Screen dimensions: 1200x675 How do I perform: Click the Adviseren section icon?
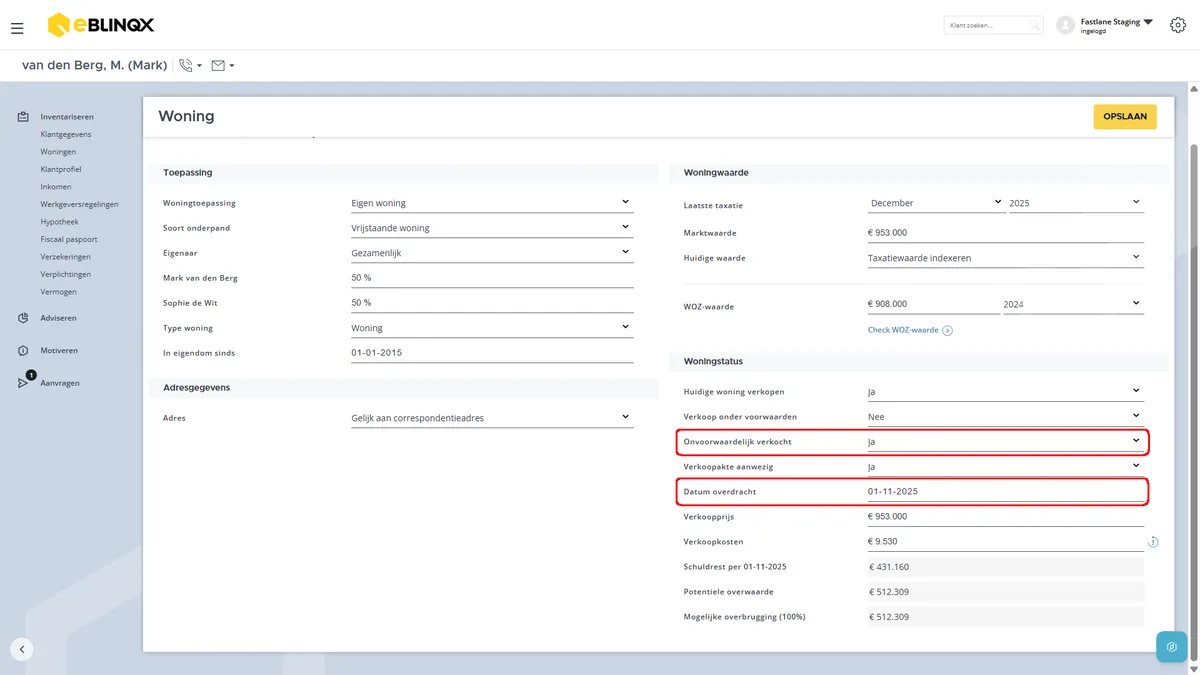tap(23, 318)
